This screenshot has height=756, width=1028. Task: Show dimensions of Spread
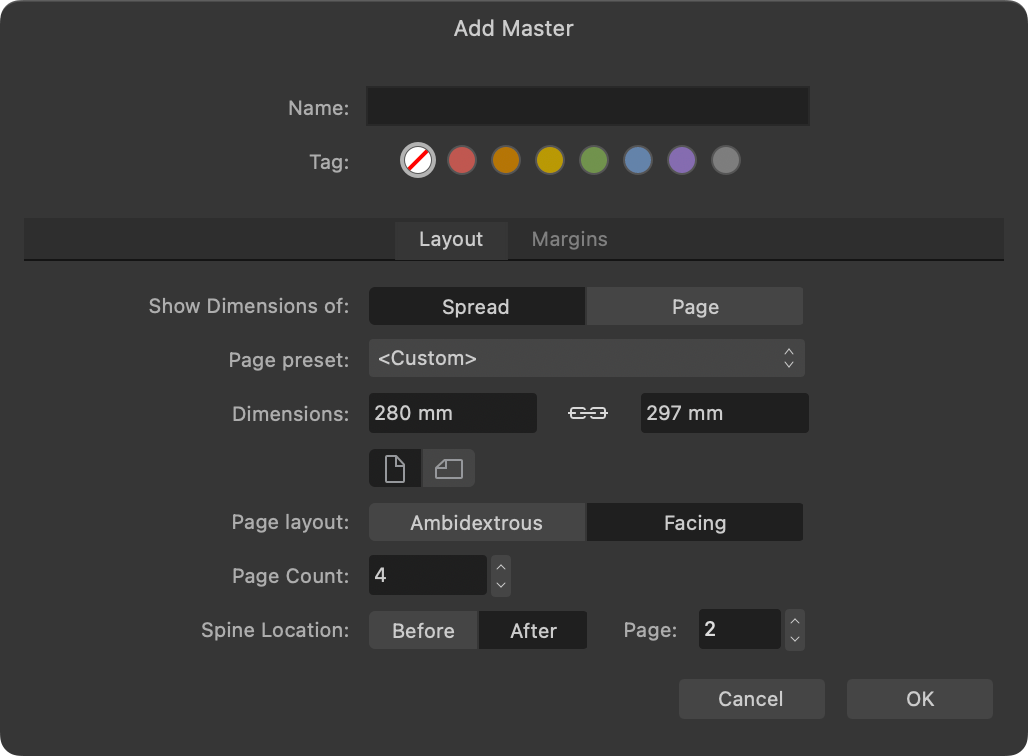pos(477,306)
